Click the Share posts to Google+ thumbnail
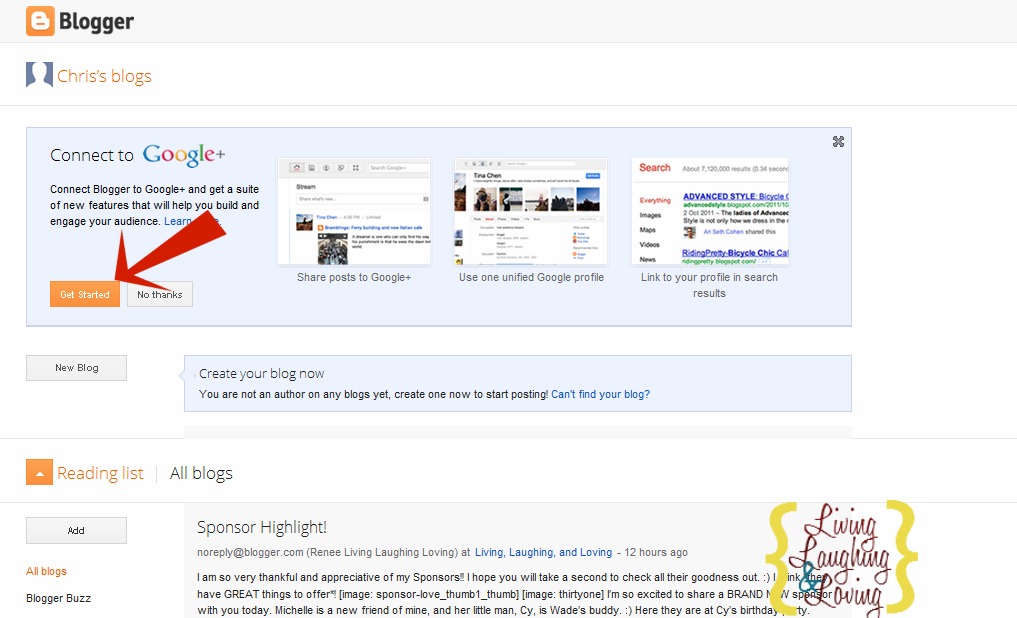The height and width of the screenshot is (618, 1017). click(x=354, y=211)
